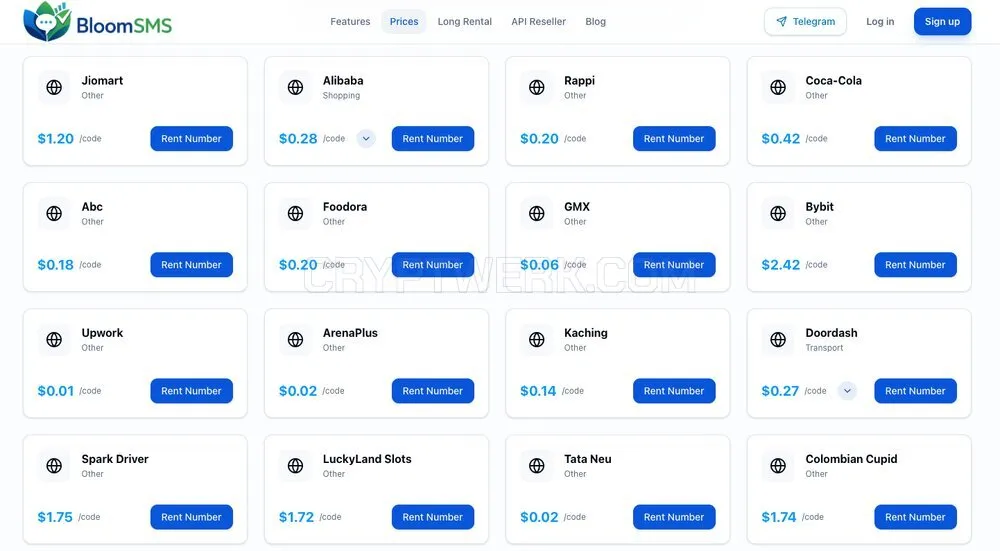
Task: Rent a number for Spark Driver
Action: (191, 517)
